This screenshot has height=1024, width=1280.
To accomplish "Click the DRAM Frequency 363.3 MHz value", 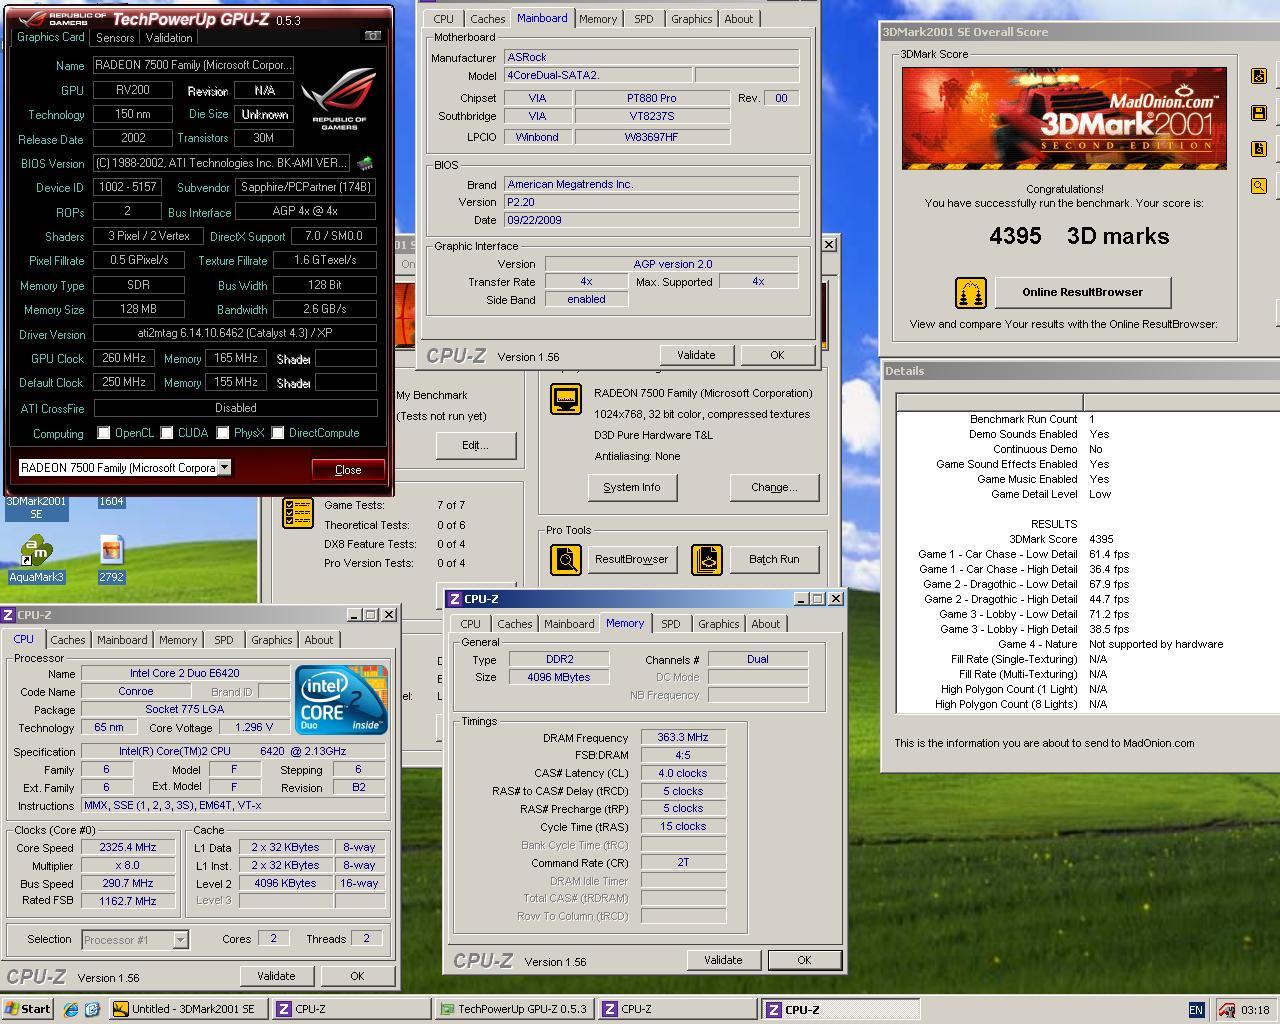I will (x=683, y=737).
